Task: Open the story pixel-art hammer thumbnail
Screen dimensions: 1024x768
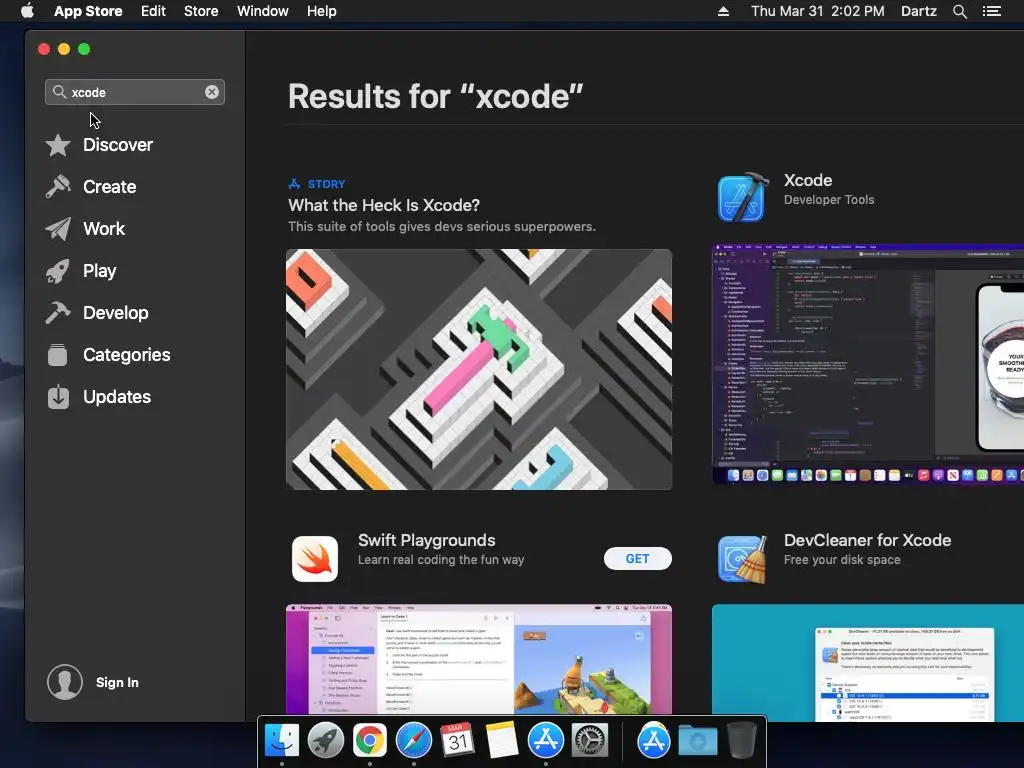Action: (x=479, y=369)
